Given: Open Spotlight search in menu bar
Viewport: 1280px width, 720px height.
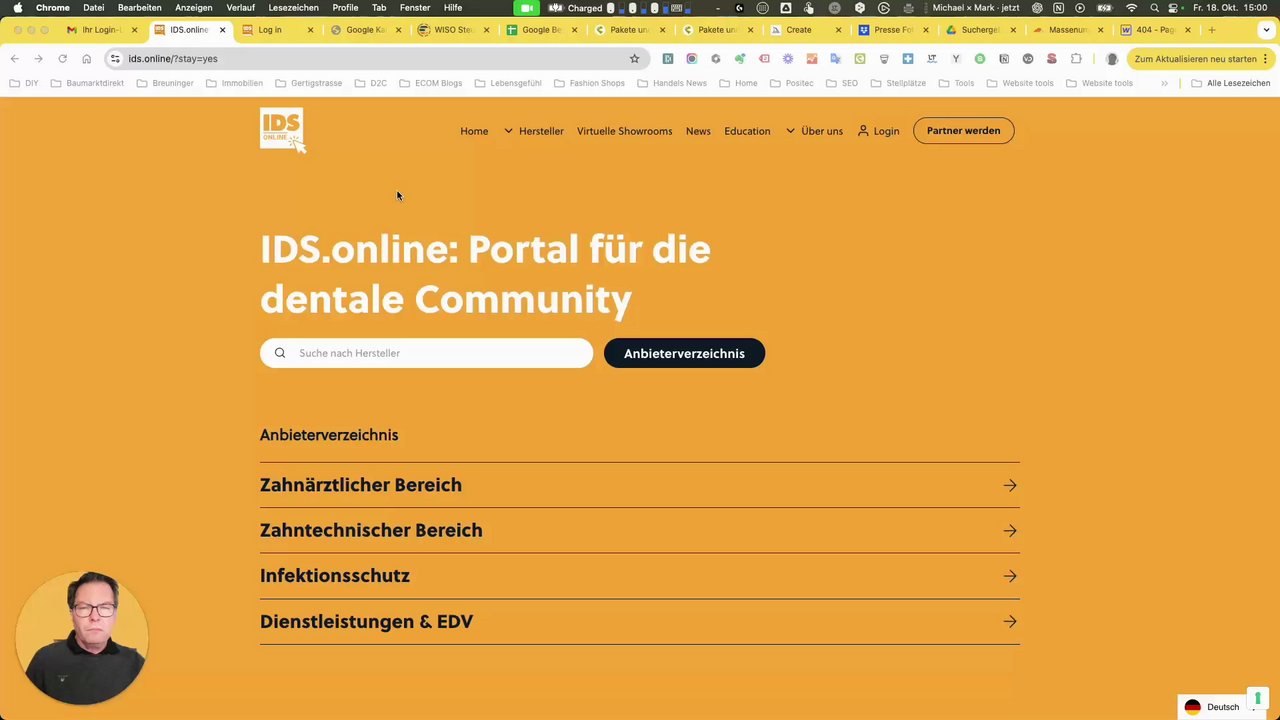Looking at the screenshot, I should click(x=1154, y=8).
